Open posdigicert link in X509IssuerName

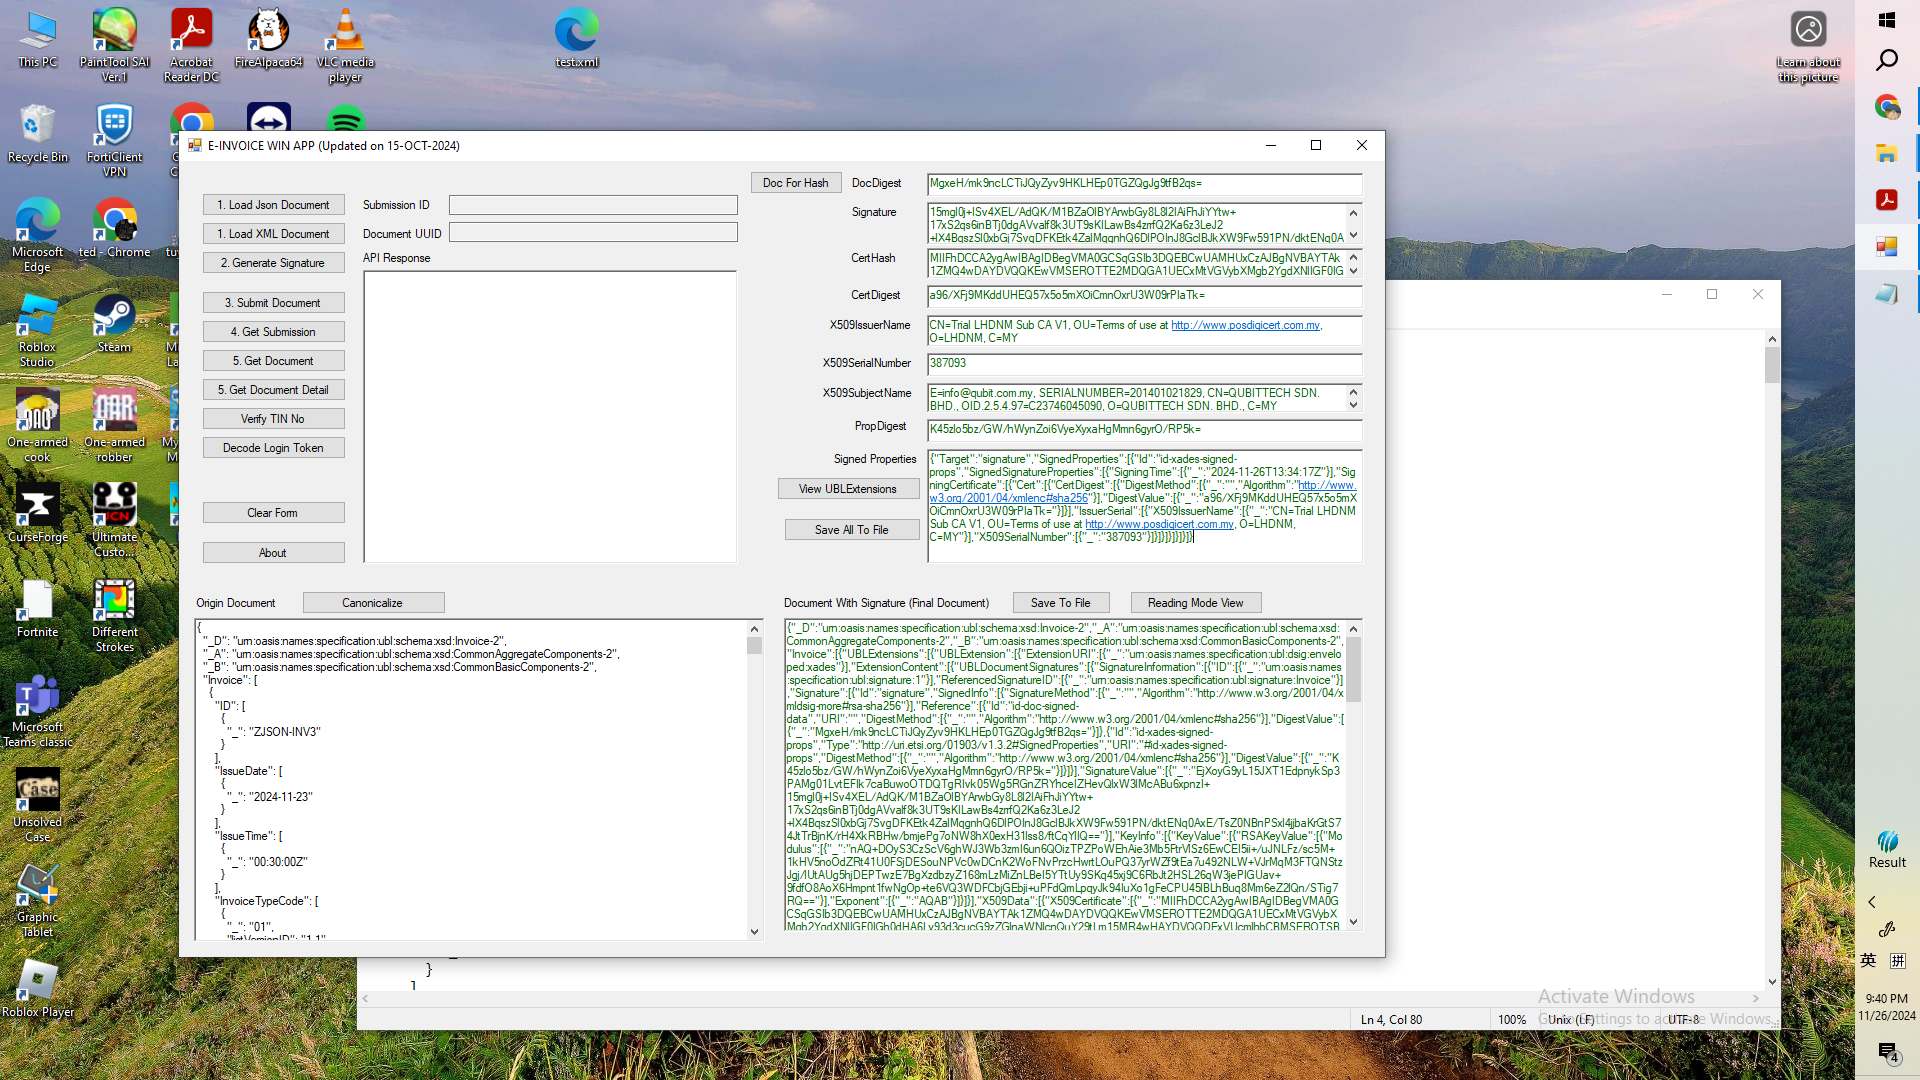(x=1245, y=325)
